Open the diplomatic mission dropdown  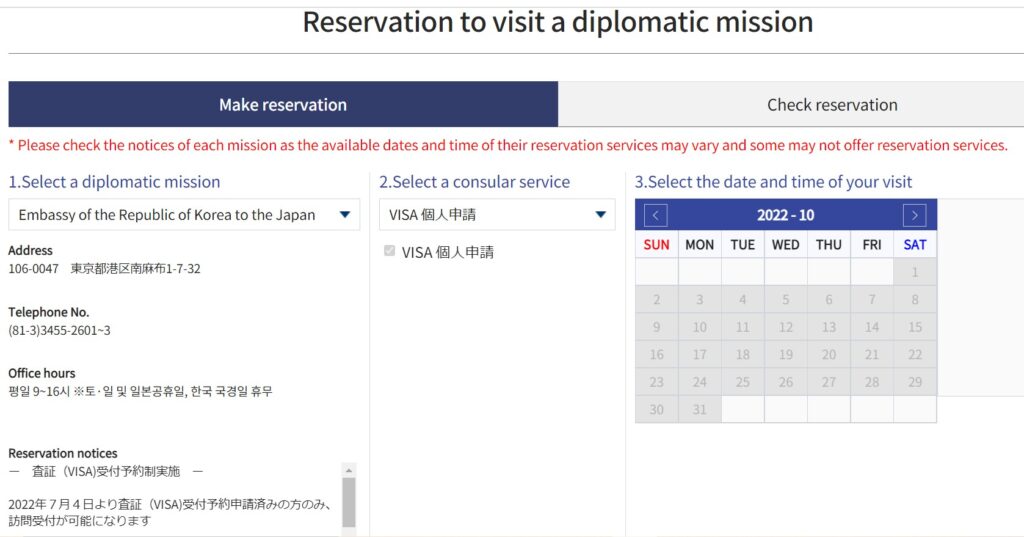(x=184, y=215)
